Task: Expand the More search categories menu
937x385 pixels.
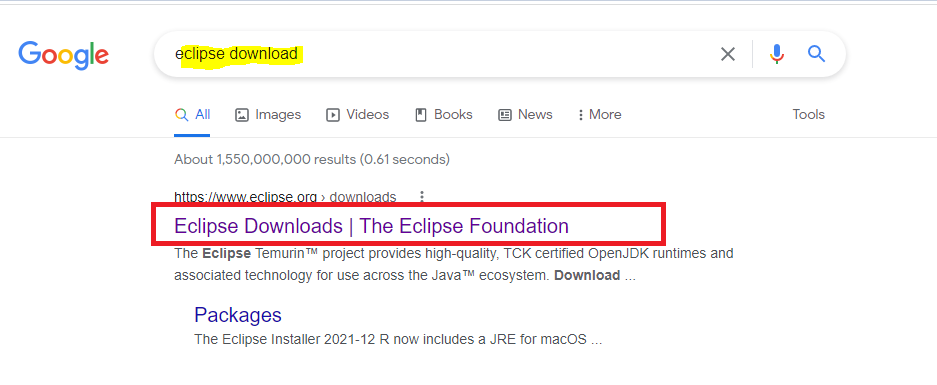Action: 599,115
